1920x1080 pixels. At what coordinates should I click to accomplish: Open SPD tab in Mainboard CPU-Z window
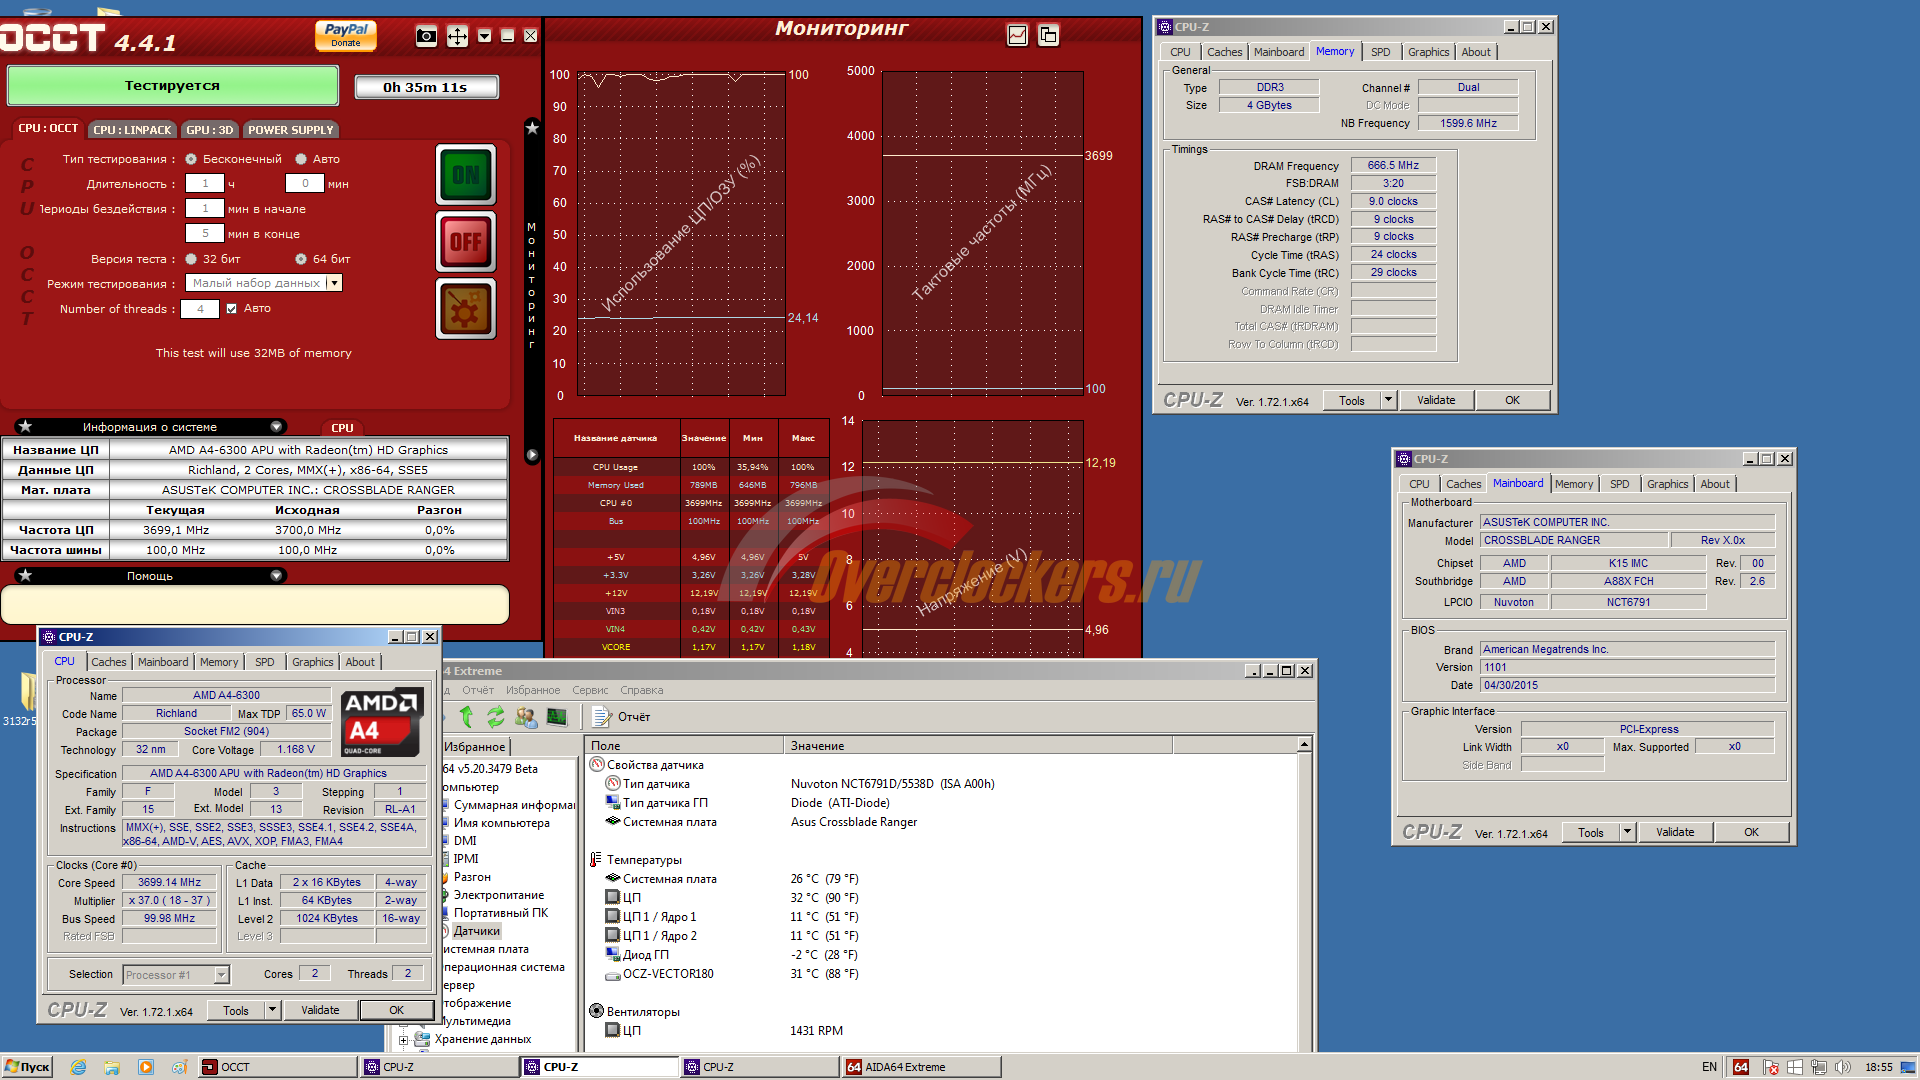(1619, 484)
